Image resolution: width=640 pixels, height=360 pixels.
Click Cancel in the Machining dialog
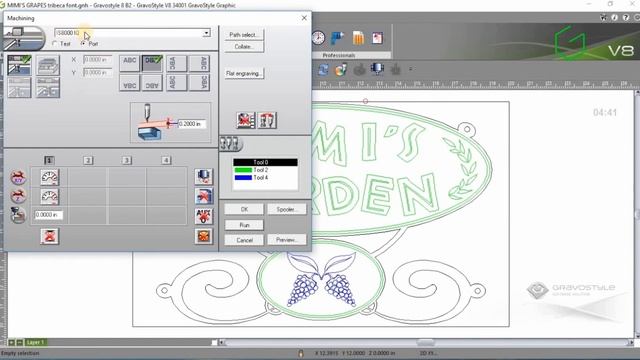(244, 240)
